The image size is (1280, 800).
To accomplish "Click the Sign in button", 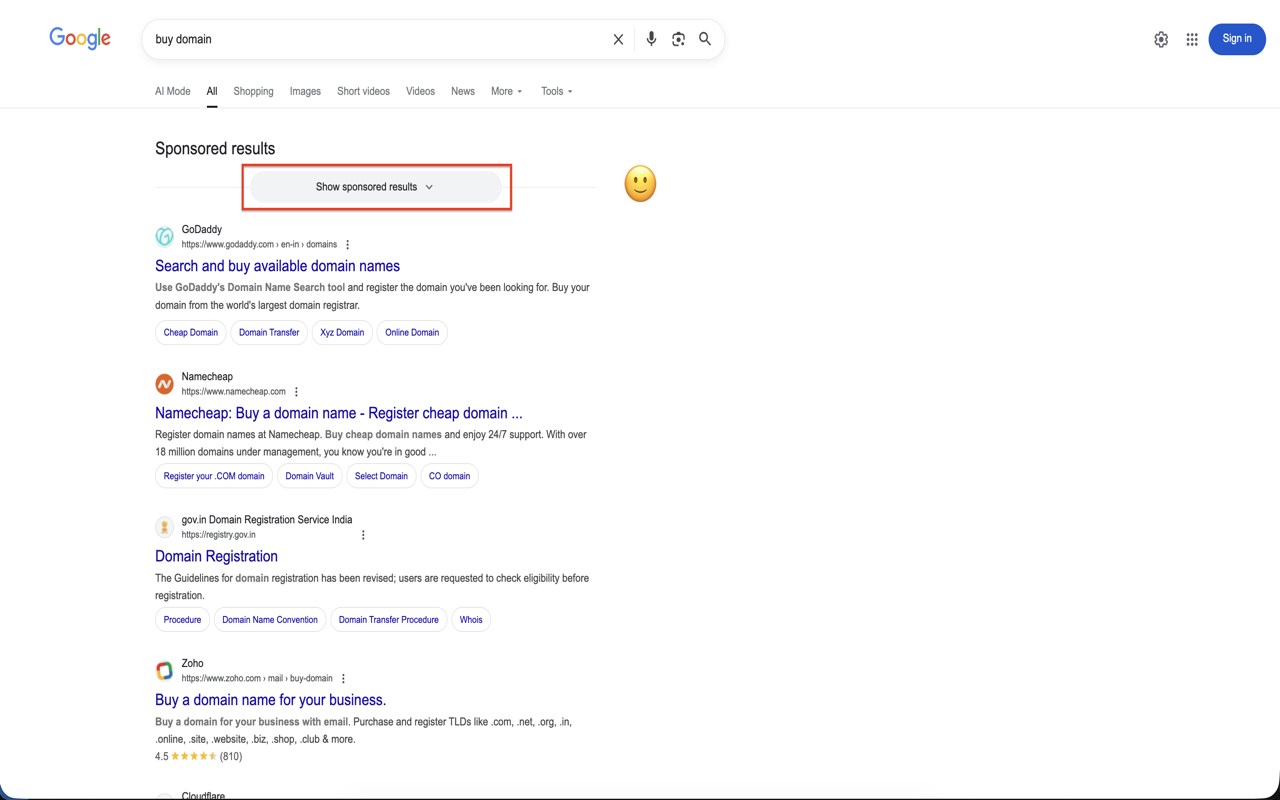I will pos(1237,39).
